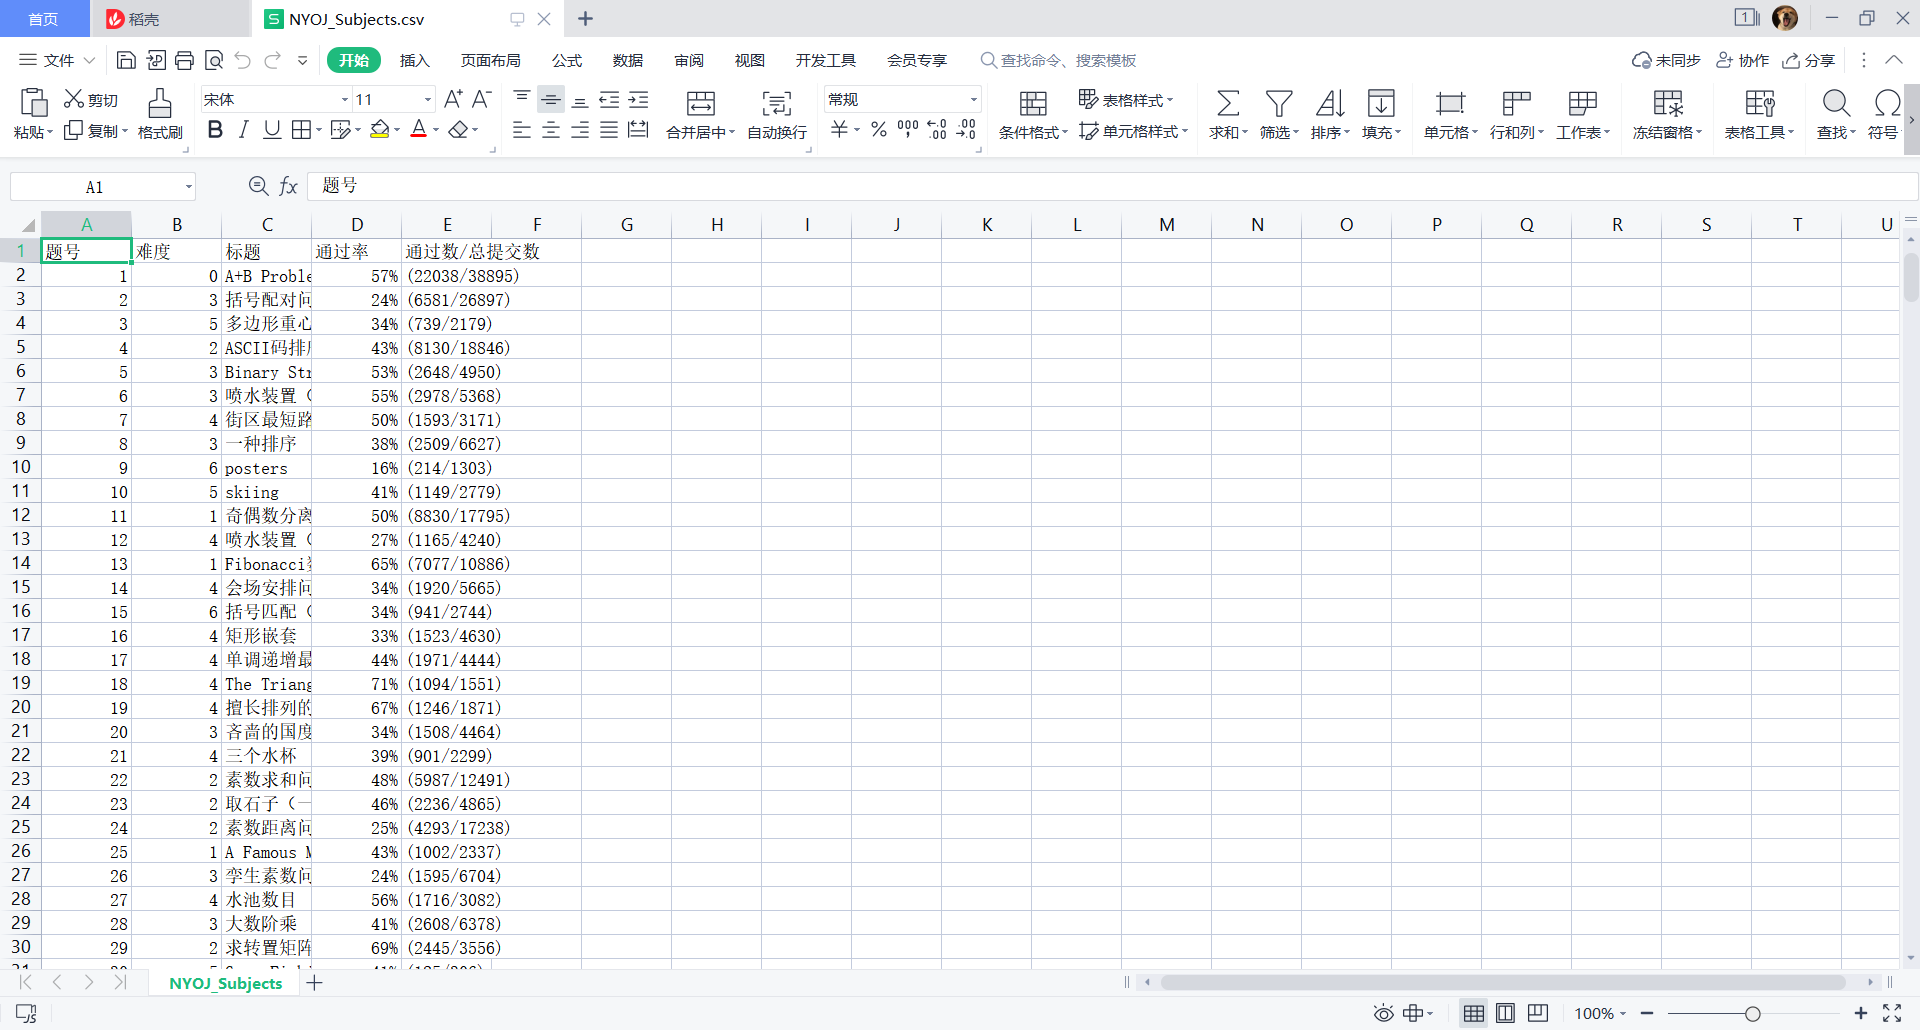The image size is (1920, 1030).
Task: Select the NYOJ_Subjects sheet tab
Action: click(226, 983)
